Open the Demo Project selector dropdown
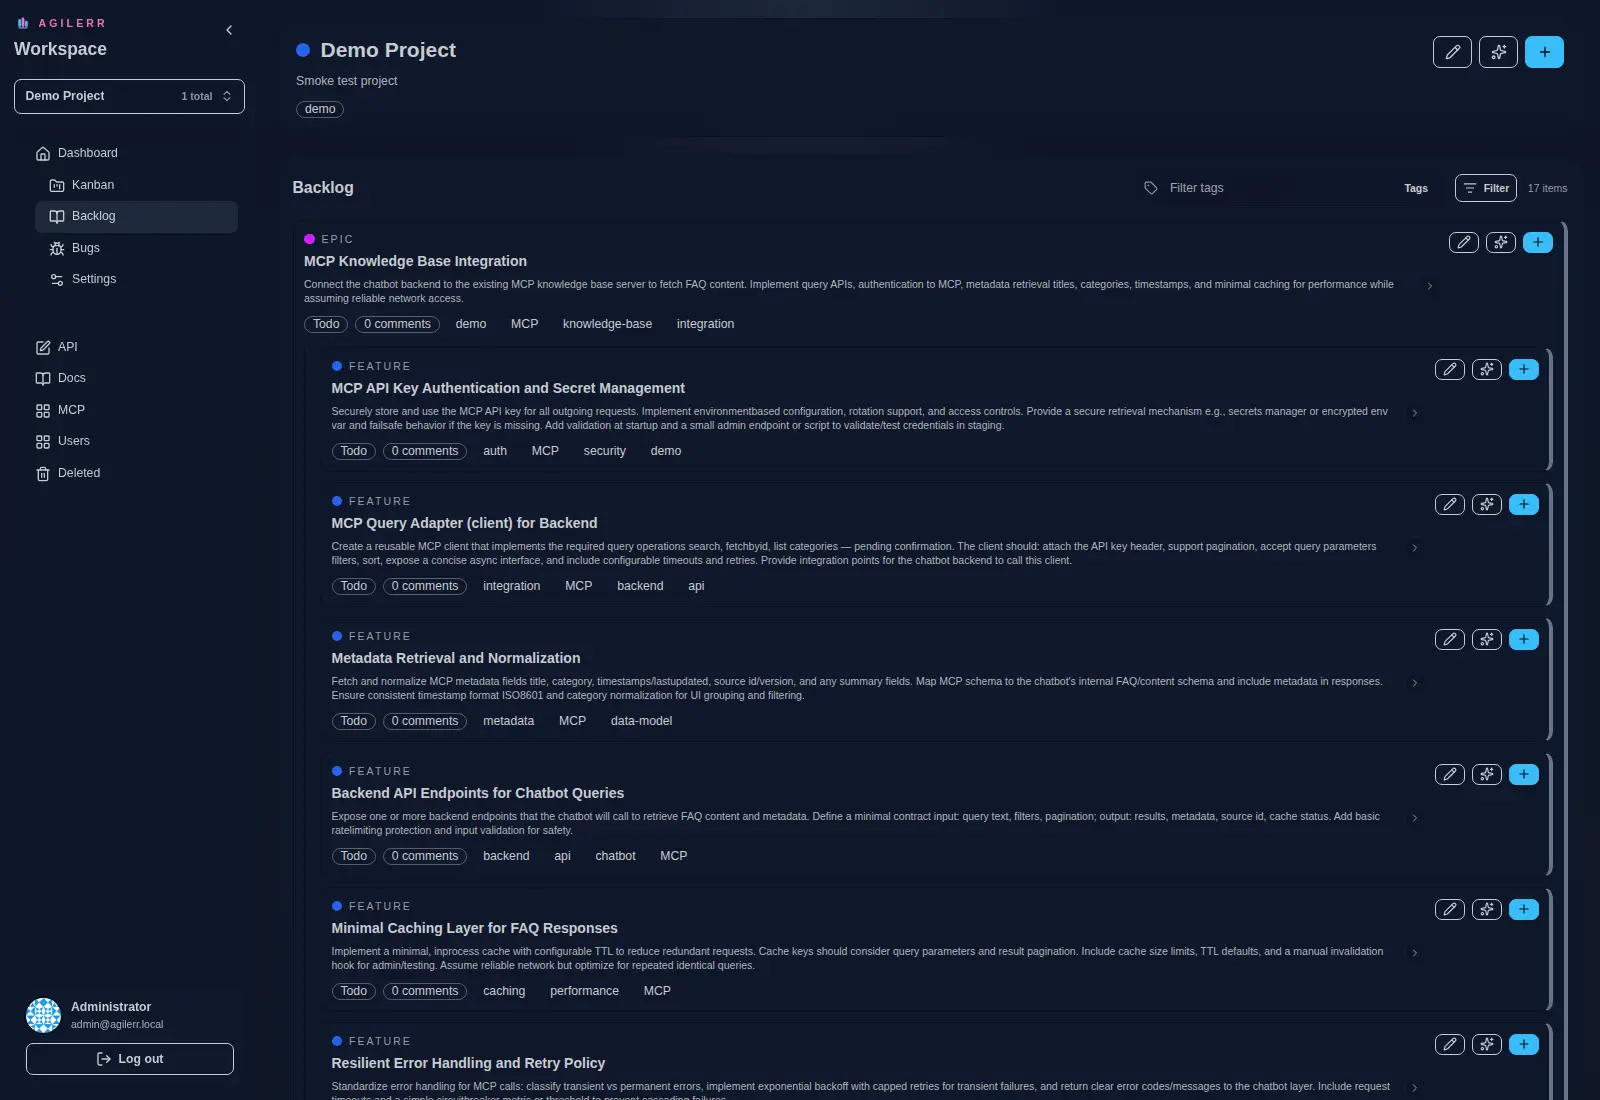Image resolution: width=1600 pixels, height=1100 pixels. (x=129, y=96)
